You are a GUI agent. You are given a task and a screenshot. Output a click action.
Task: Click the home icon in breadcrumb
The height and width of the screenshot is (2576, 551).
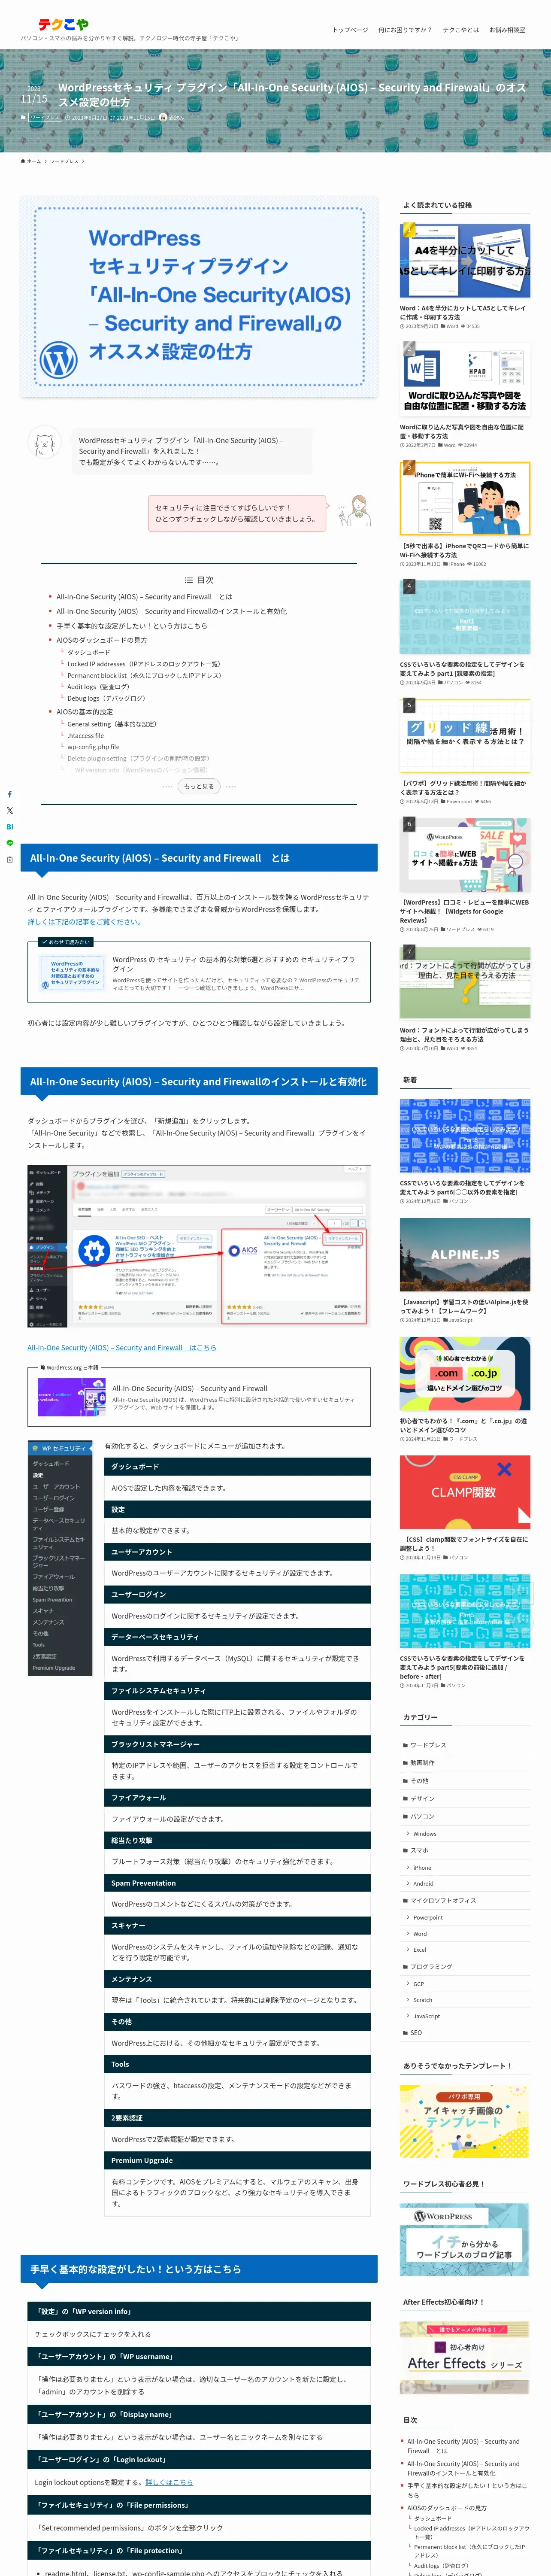tap(23, 161)
